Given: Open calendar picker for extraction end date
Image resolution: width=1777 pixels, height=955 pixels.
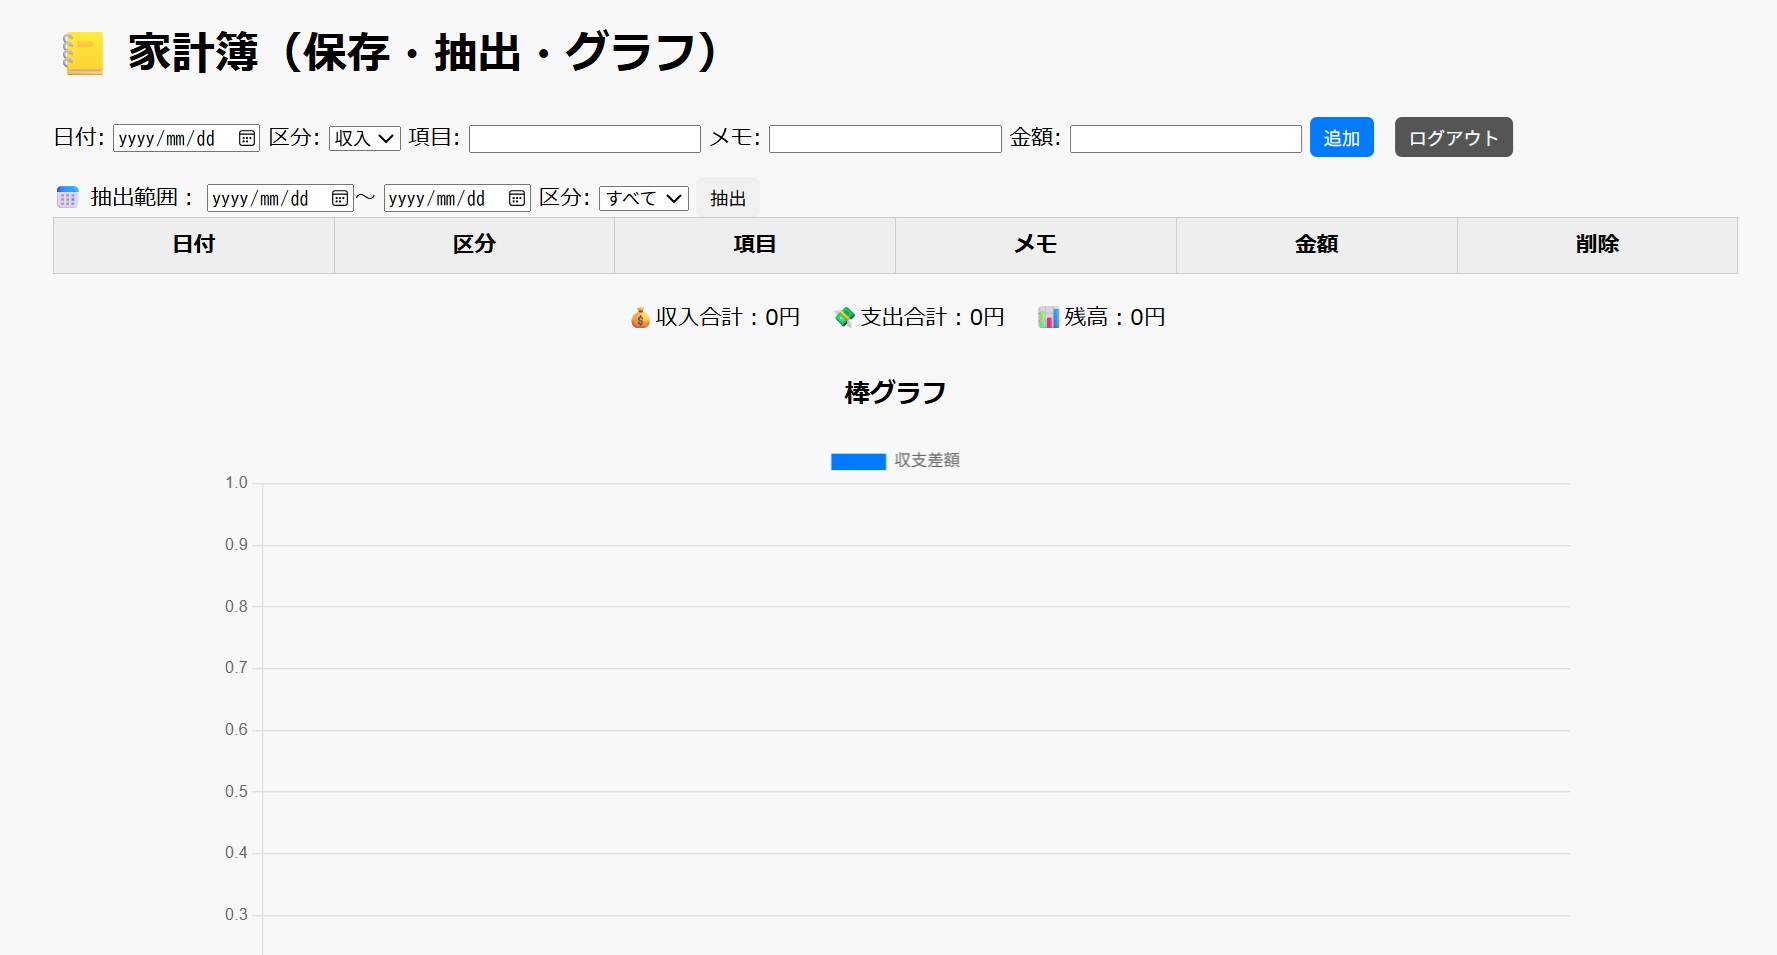Looking at the screenshot, I should [x=516, y=199].
